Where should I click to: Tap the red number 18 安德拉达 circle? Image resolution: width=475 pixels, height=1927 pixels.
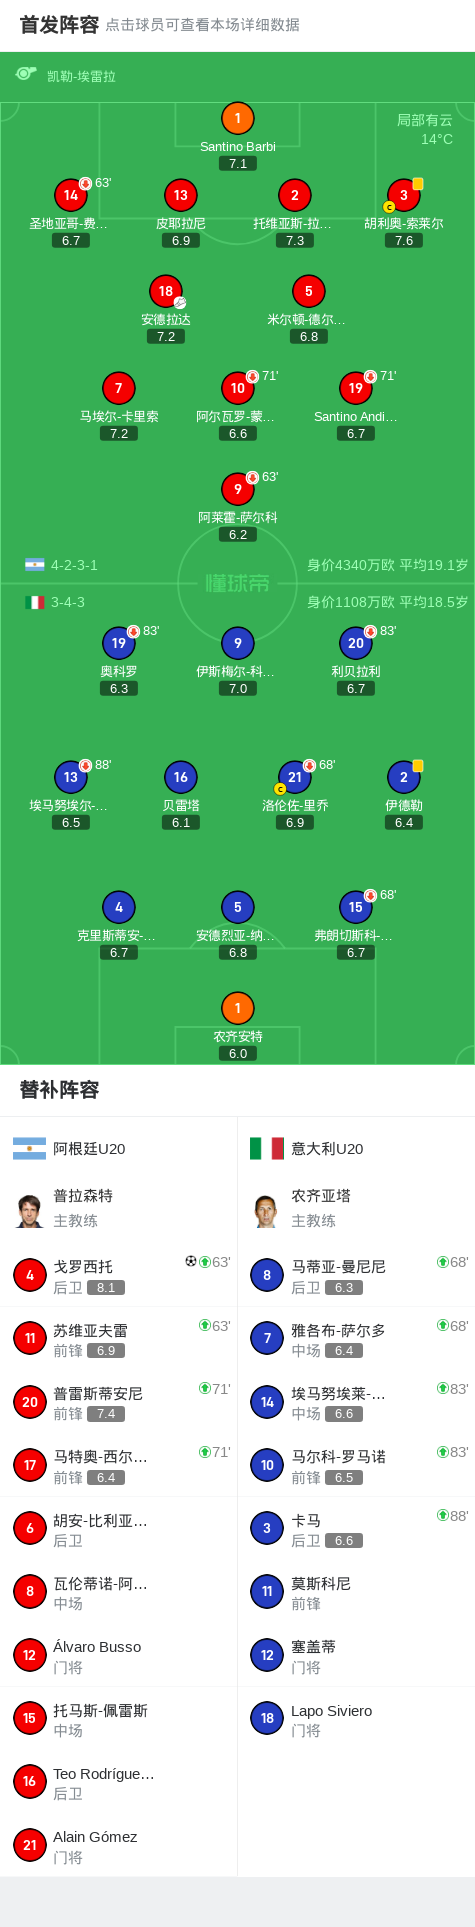coord(166,291)
